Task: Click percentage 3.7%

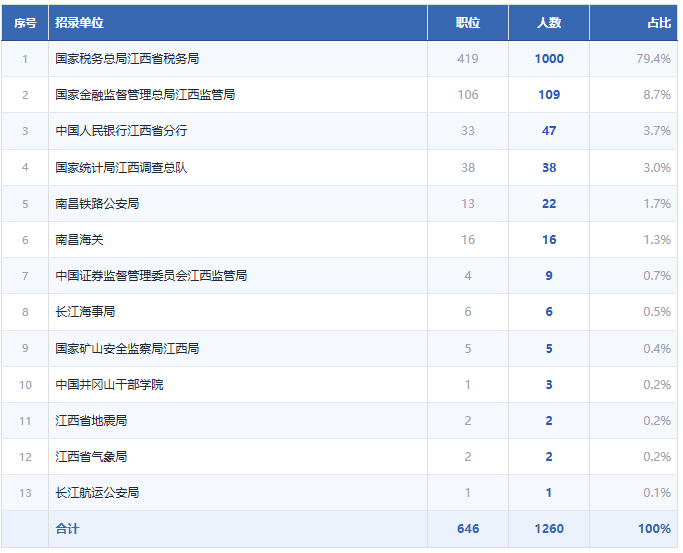Action: tap(657, 131)
